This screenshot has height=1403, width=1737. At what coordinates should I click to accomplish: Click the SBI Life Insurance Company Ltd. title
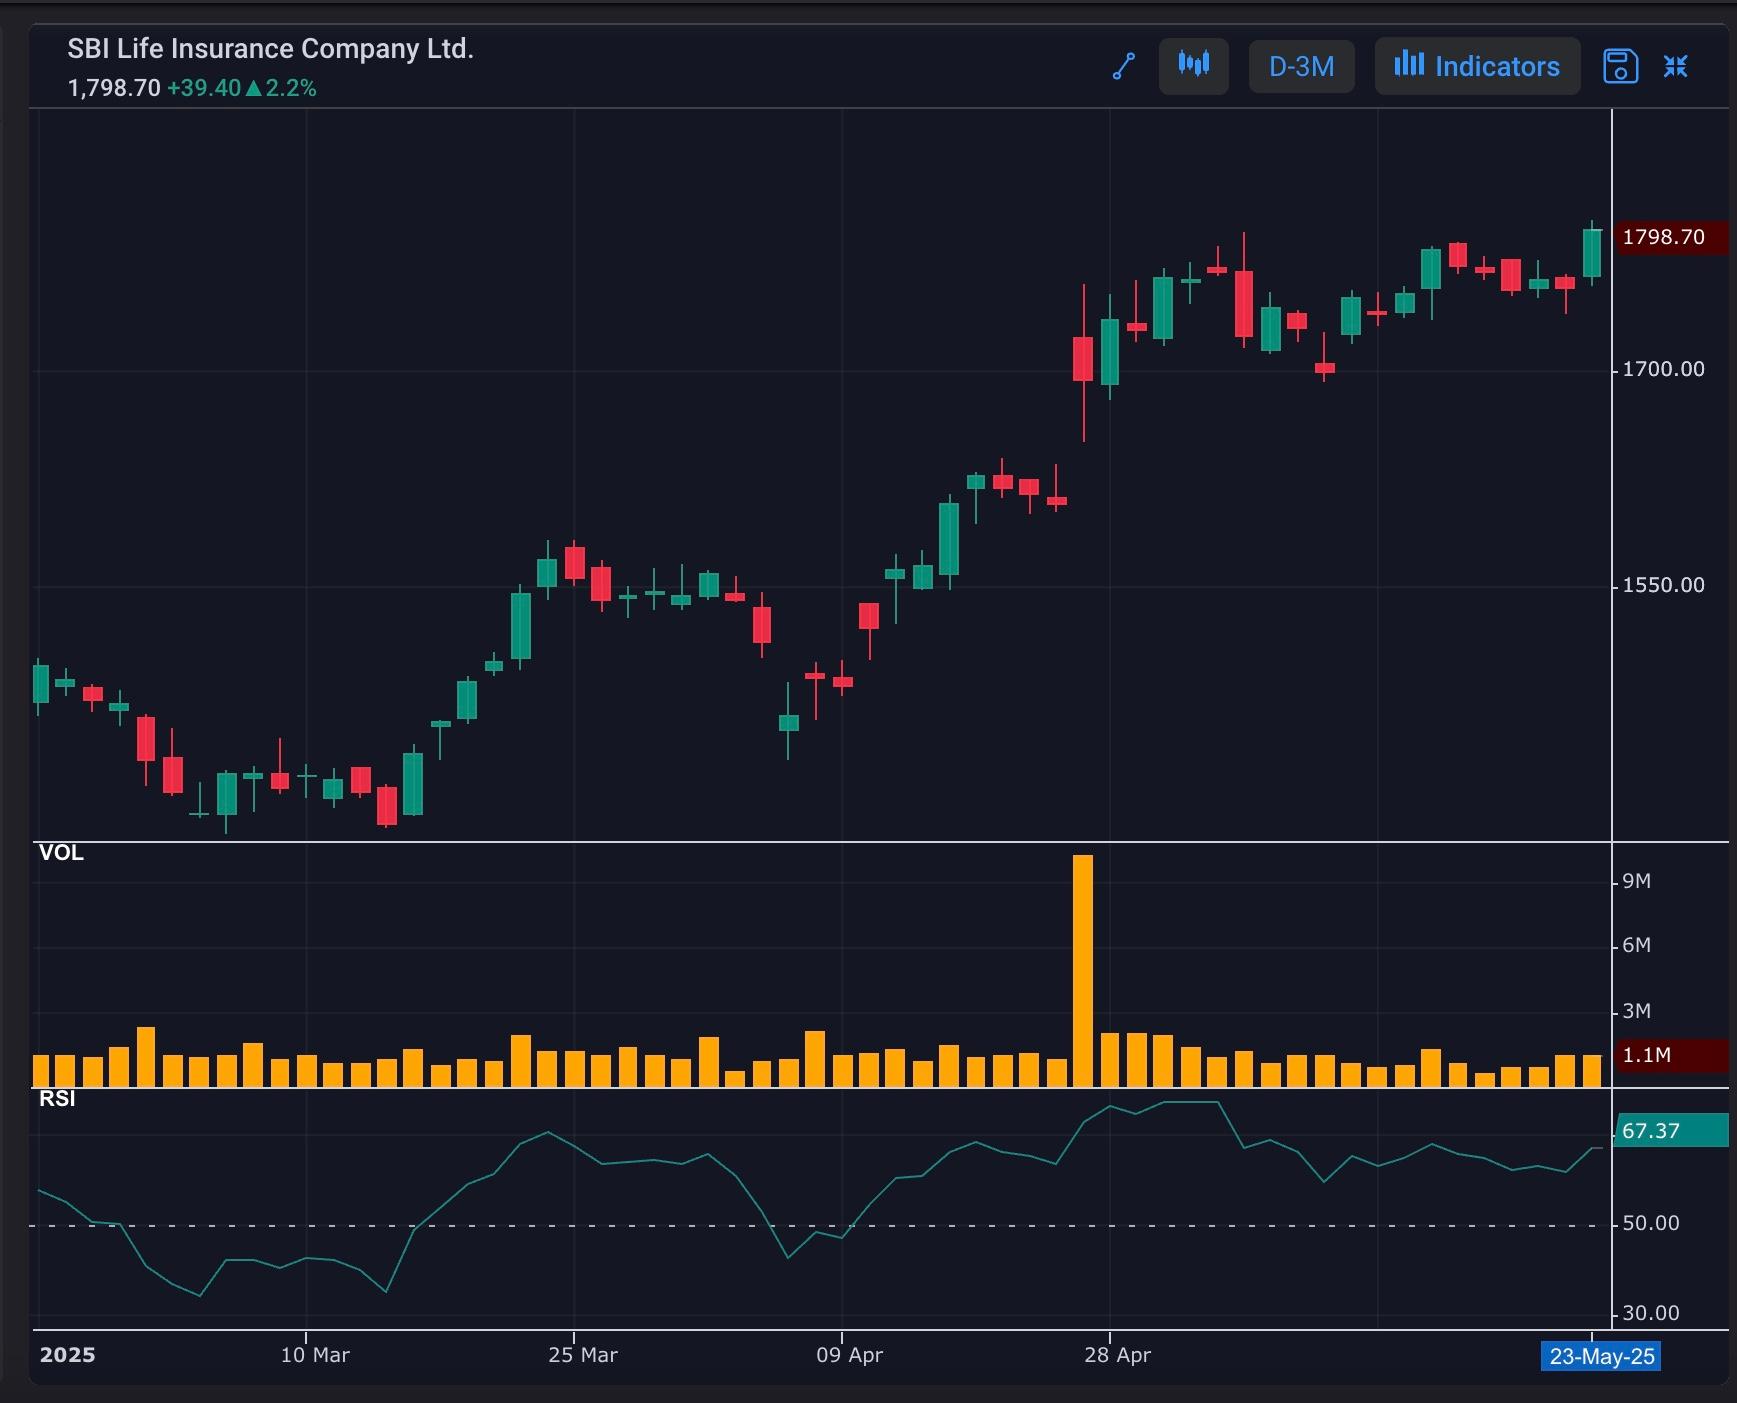(270, 48)
